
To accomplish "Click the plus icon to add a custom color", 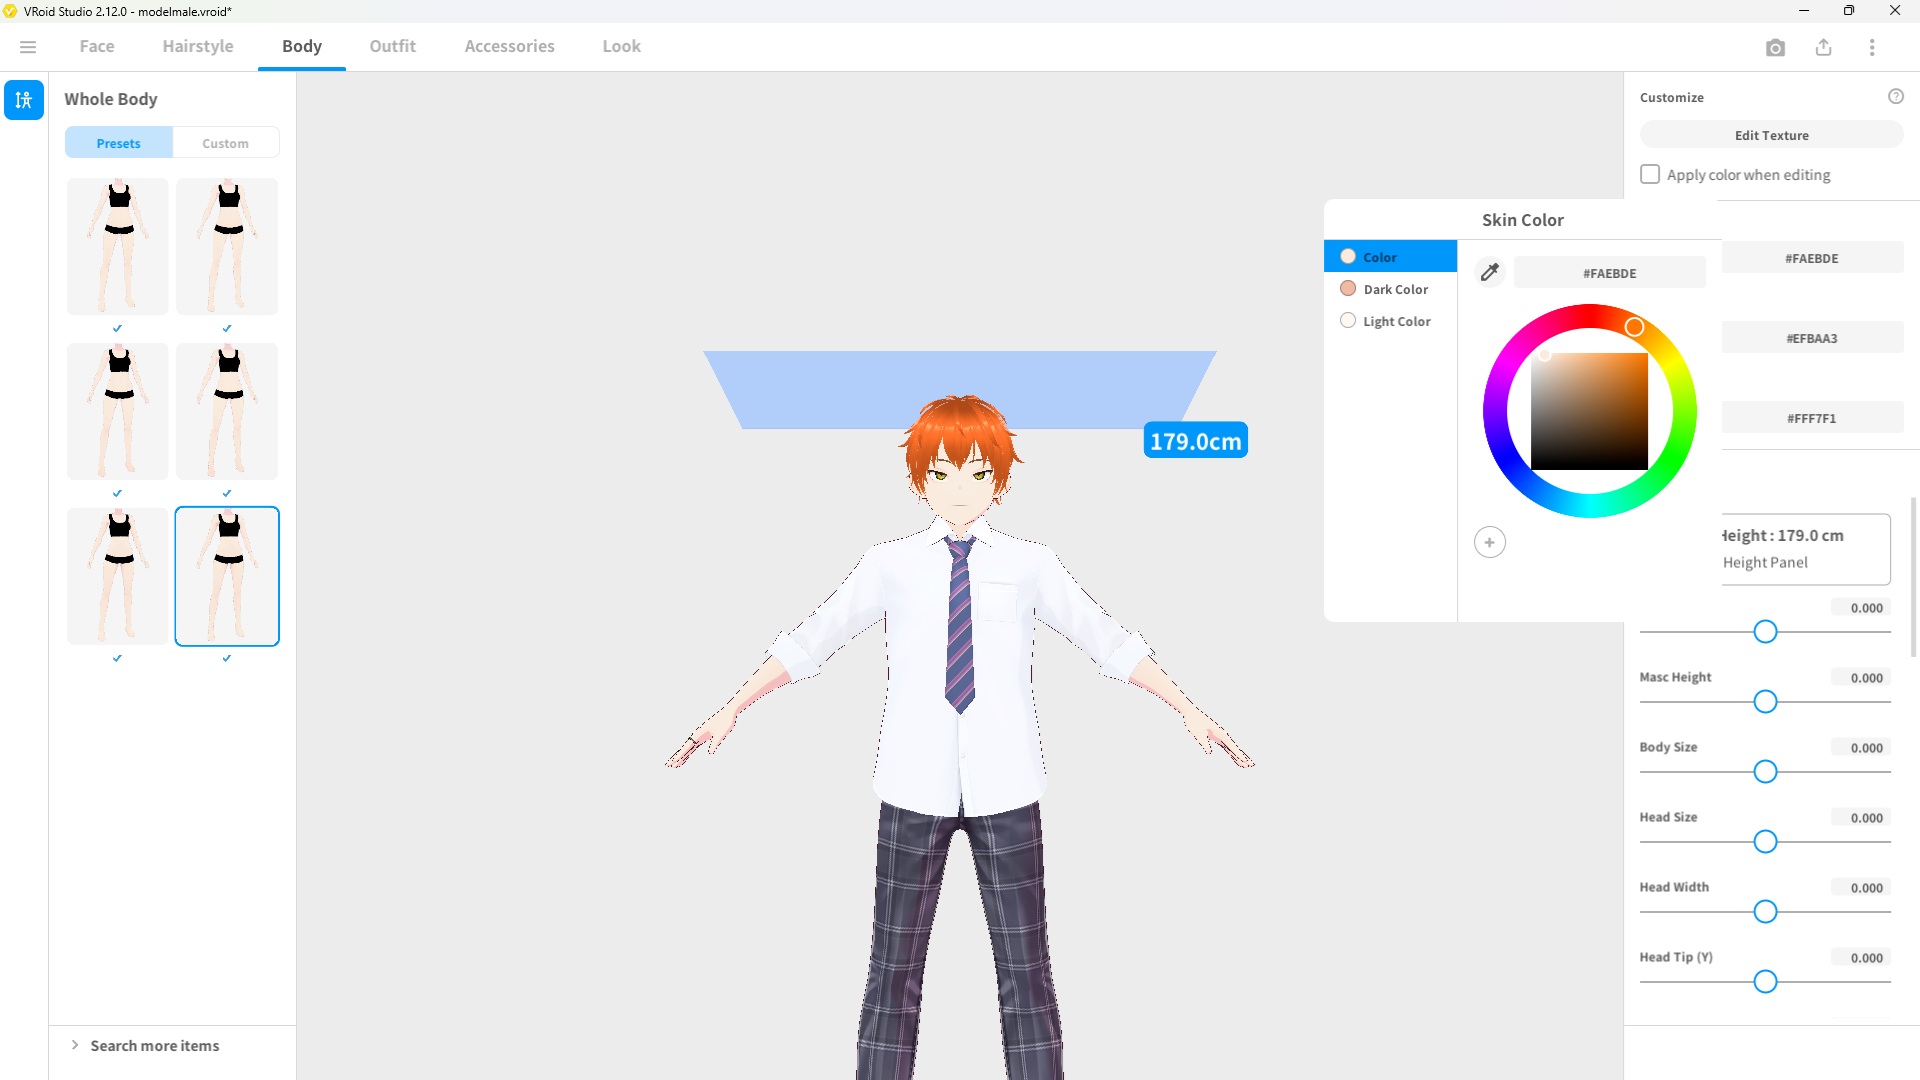I will pyautogui.click(x=1490, y=541).
